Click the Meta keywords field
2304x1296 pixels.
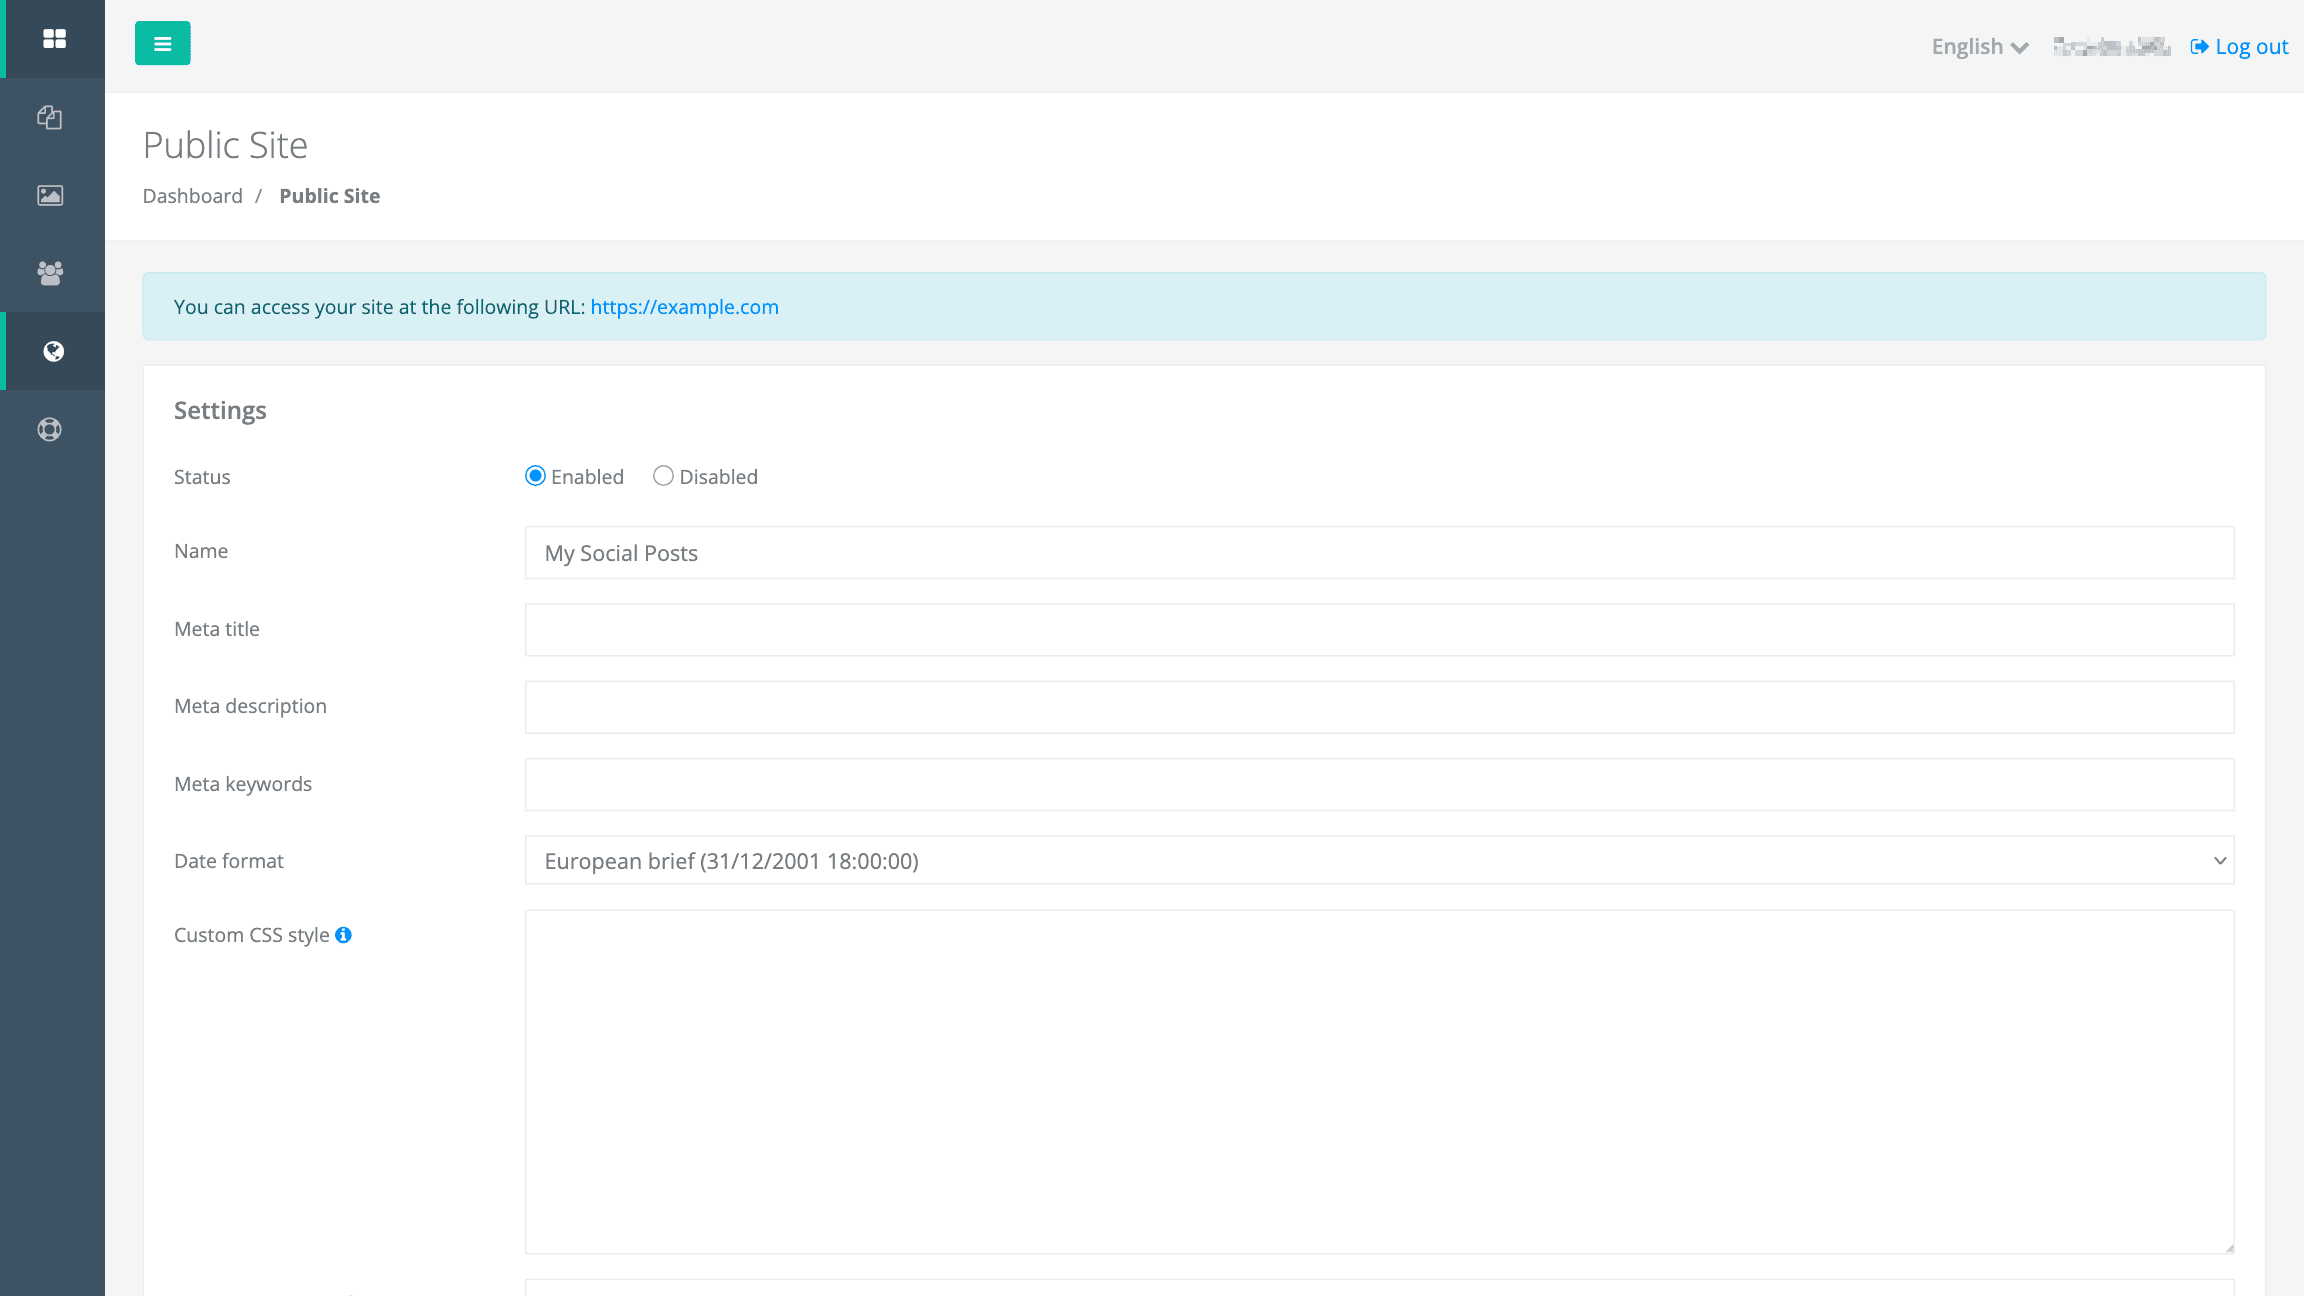pos(1379,785)
